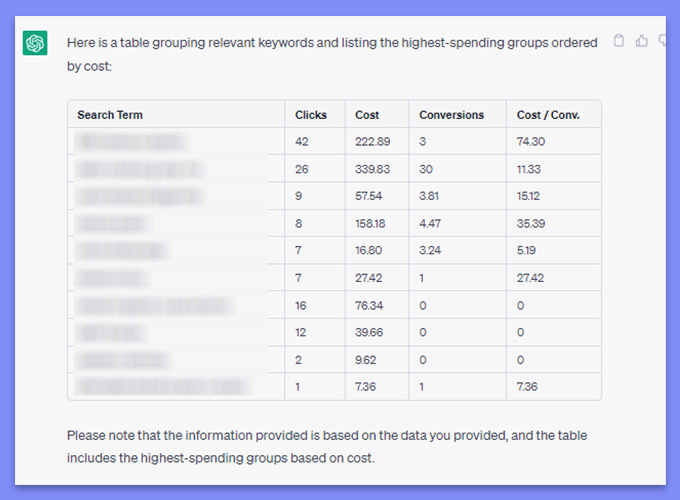Viewport: 680px width, 500px height.
Task: Click the conversions value 30
Action: pos(426,169)
